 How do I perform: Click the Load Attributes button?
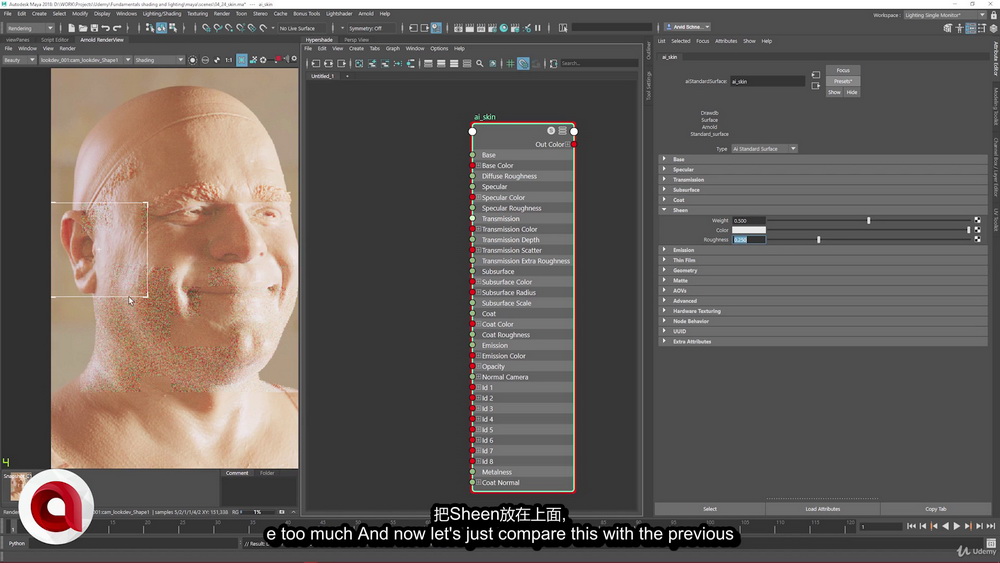823,509
